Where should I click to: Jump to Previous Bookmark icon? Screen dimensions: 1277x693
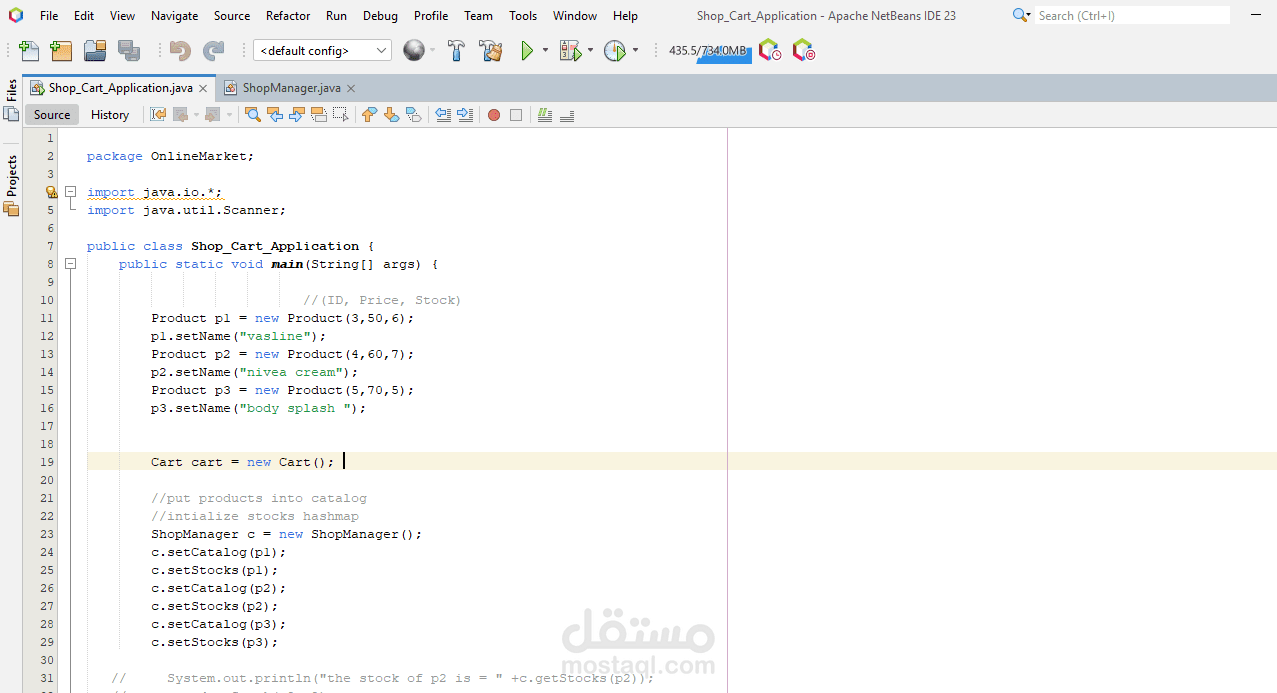point(369,115)
